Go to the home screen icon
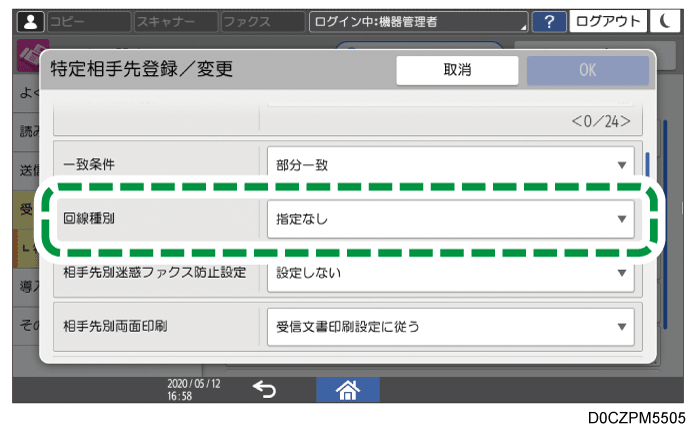The width and height of the screenshot is (695, 431). (348, 390)
